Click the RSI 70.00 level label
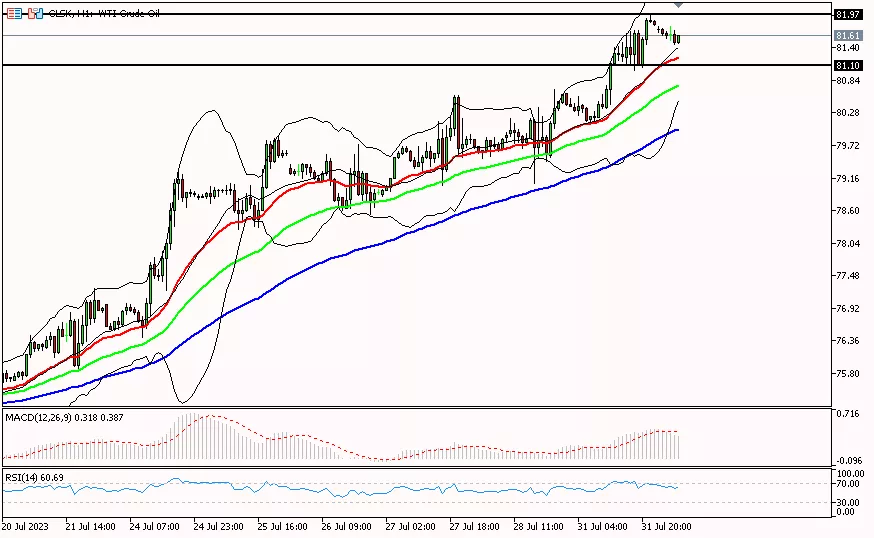The image size is (874, 538). pos(848,484)
